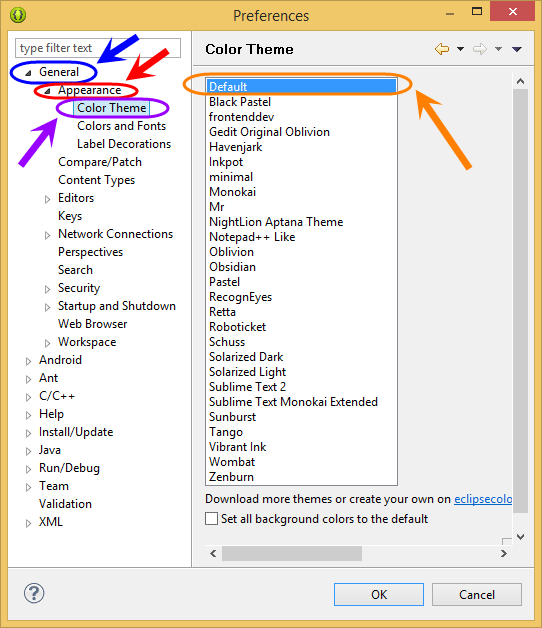Select the Team tree item
The width and height of the screenshot is (542, 628).
(x=54, y=486)
